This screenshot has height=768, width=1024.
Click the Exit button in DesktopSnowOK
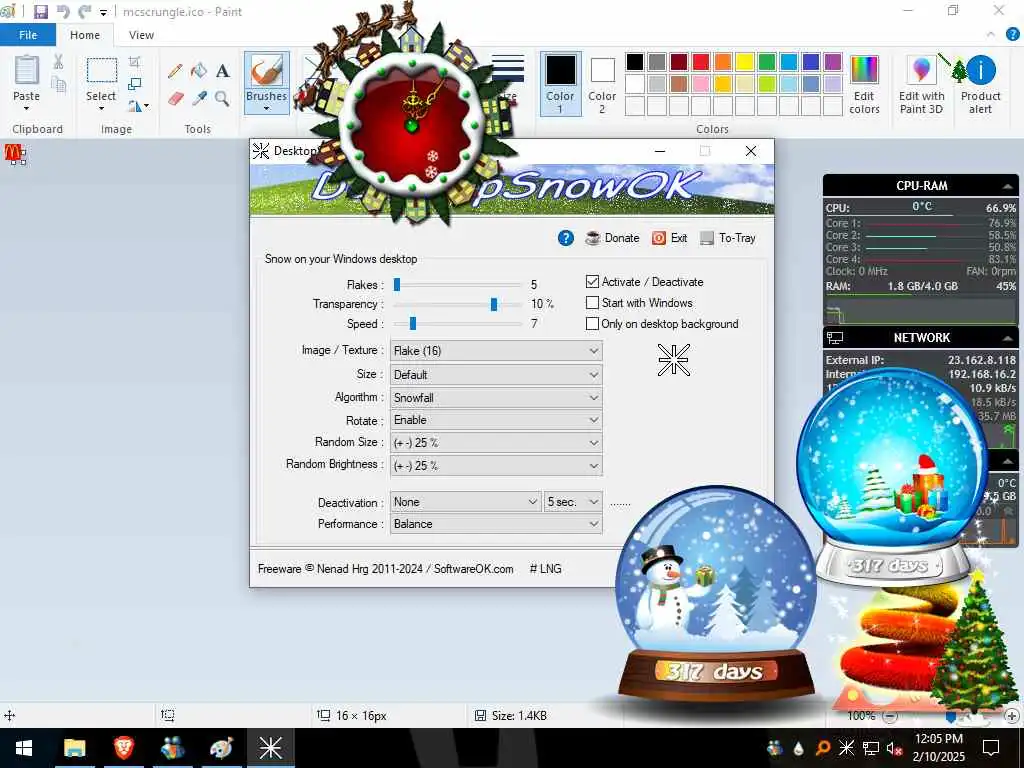click(x=669, y=238)
